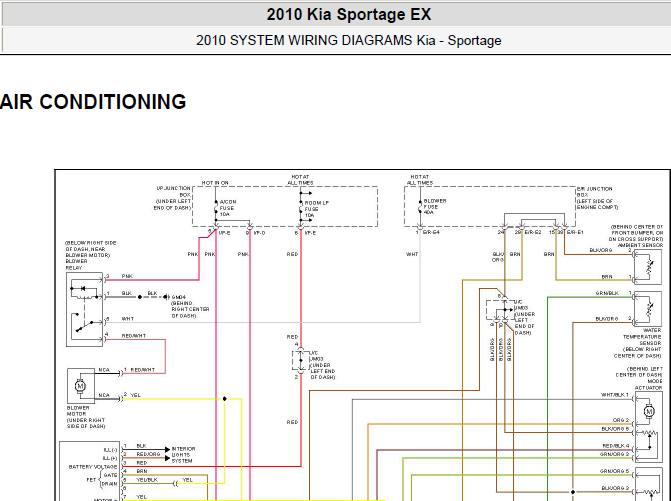Screen dimensions: 671x501
Task: Click the GRN/BLK wire label
Action: click(607, 293)
